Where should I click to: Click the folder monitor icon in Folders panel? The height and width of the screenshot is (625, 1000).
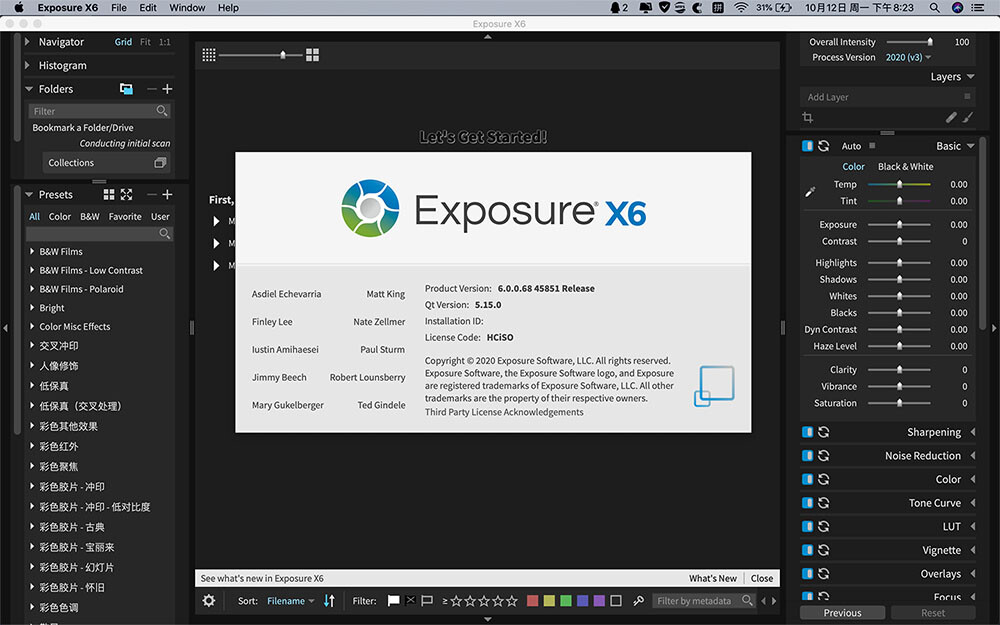click(126, 89)
